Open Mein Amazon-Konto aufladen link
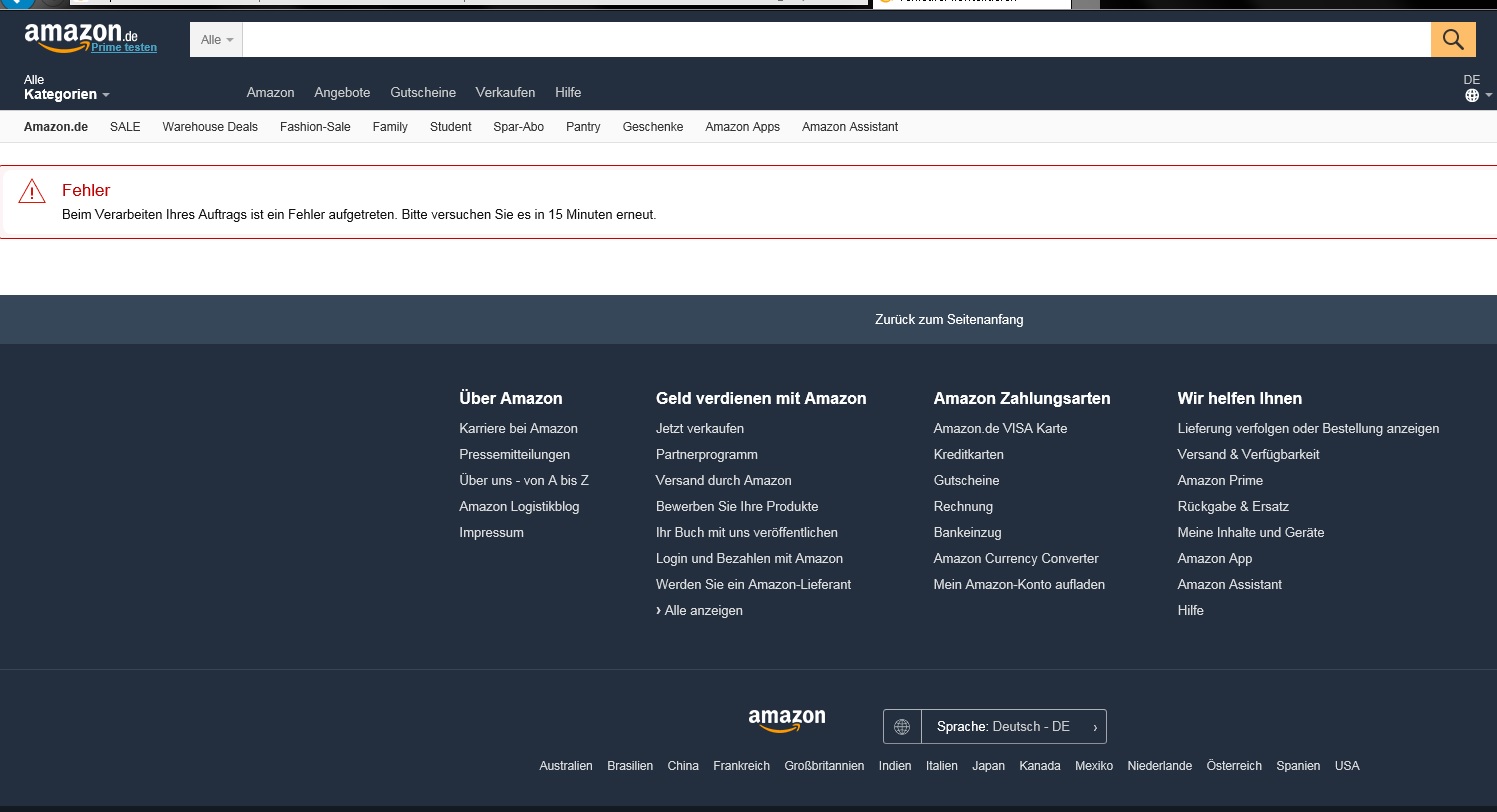1497x812 pixels. click(1019, 584)
